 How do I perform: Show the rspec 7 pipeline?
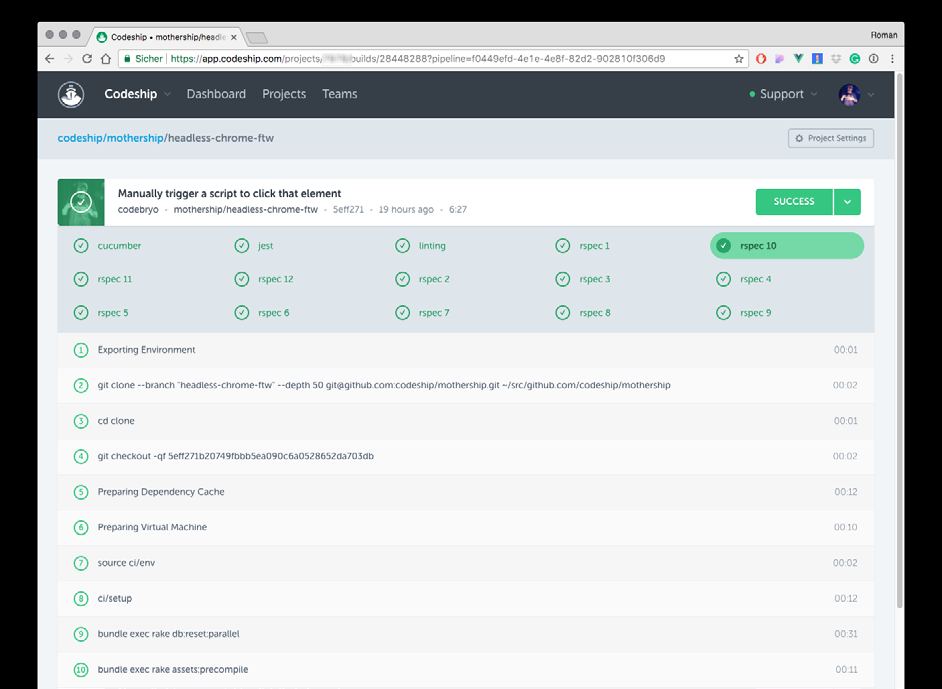422,313
